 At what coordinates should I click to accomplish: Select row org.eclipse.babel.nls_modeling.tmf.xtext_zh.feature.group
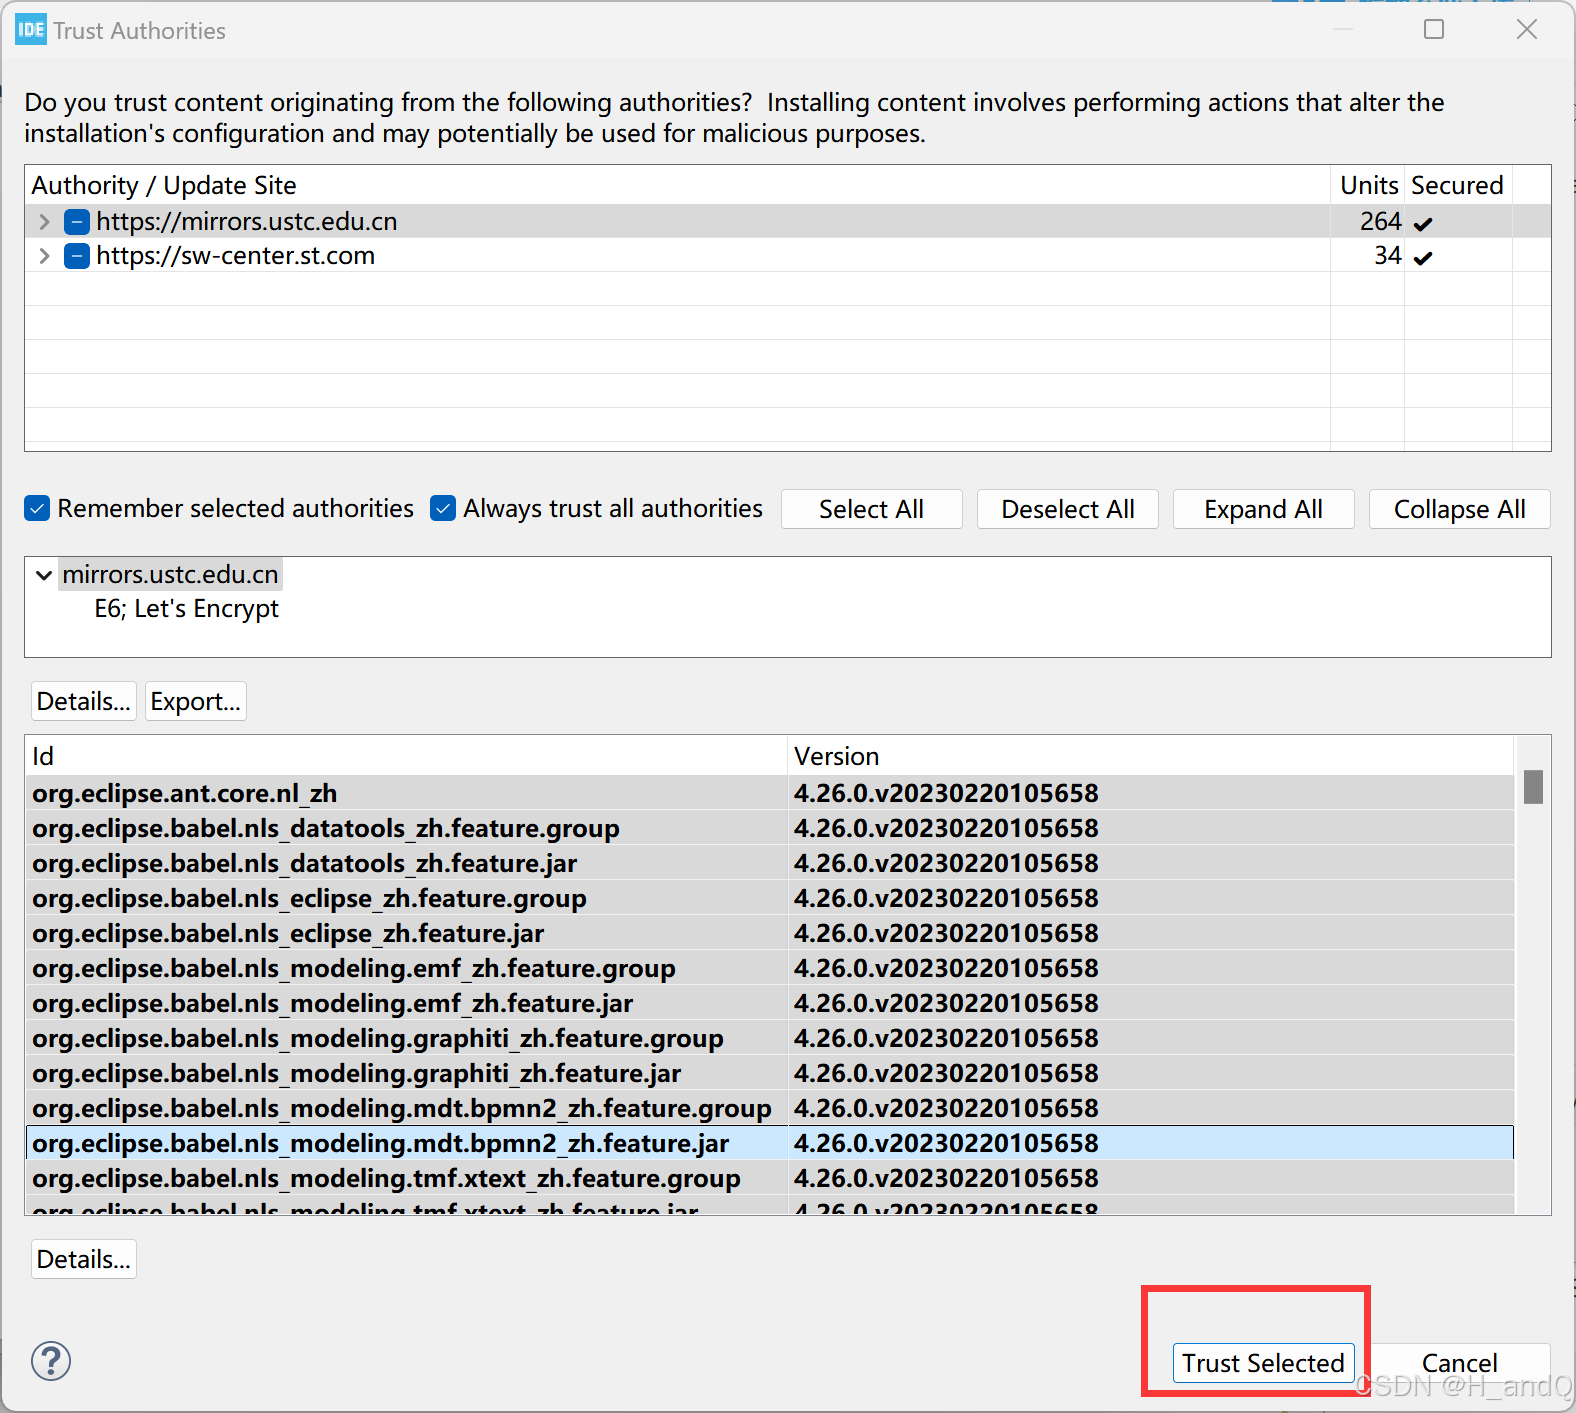click(x=770, y=1178)
